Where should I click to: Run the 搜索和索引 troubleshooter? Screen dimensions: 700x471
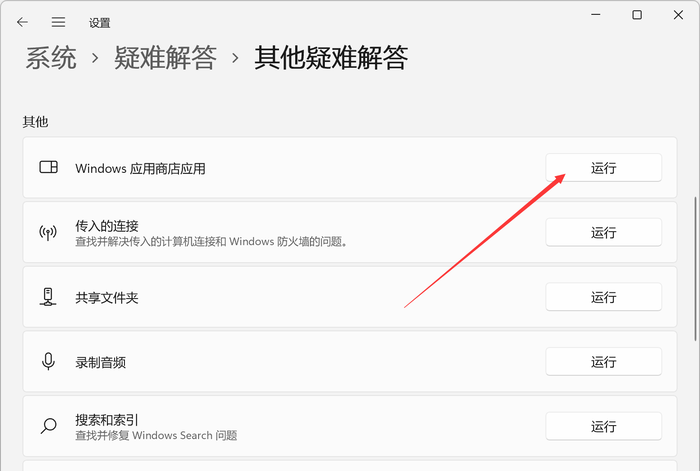(x=603, y=426)
